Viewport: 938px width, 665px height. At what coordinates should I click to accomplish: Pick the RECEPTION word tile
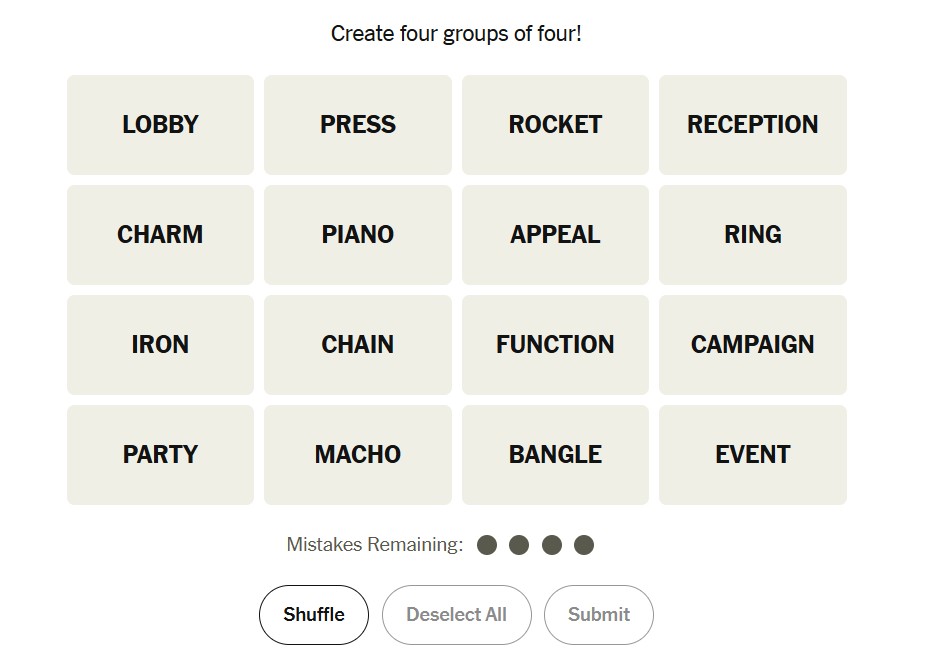click(x=752, y=125)
